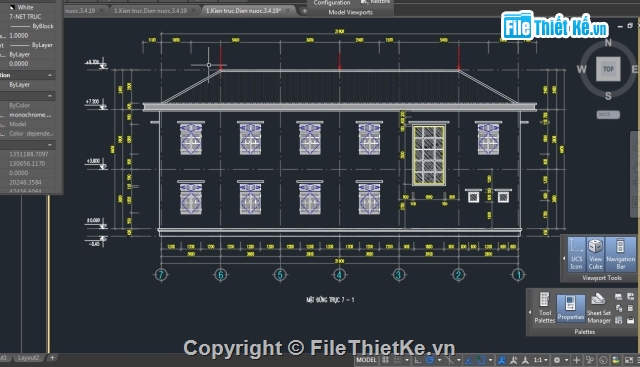The width and height of the screenshot is (640, 367).
Task: Select the grid bubble numbered 7
Action: (161, 275)
